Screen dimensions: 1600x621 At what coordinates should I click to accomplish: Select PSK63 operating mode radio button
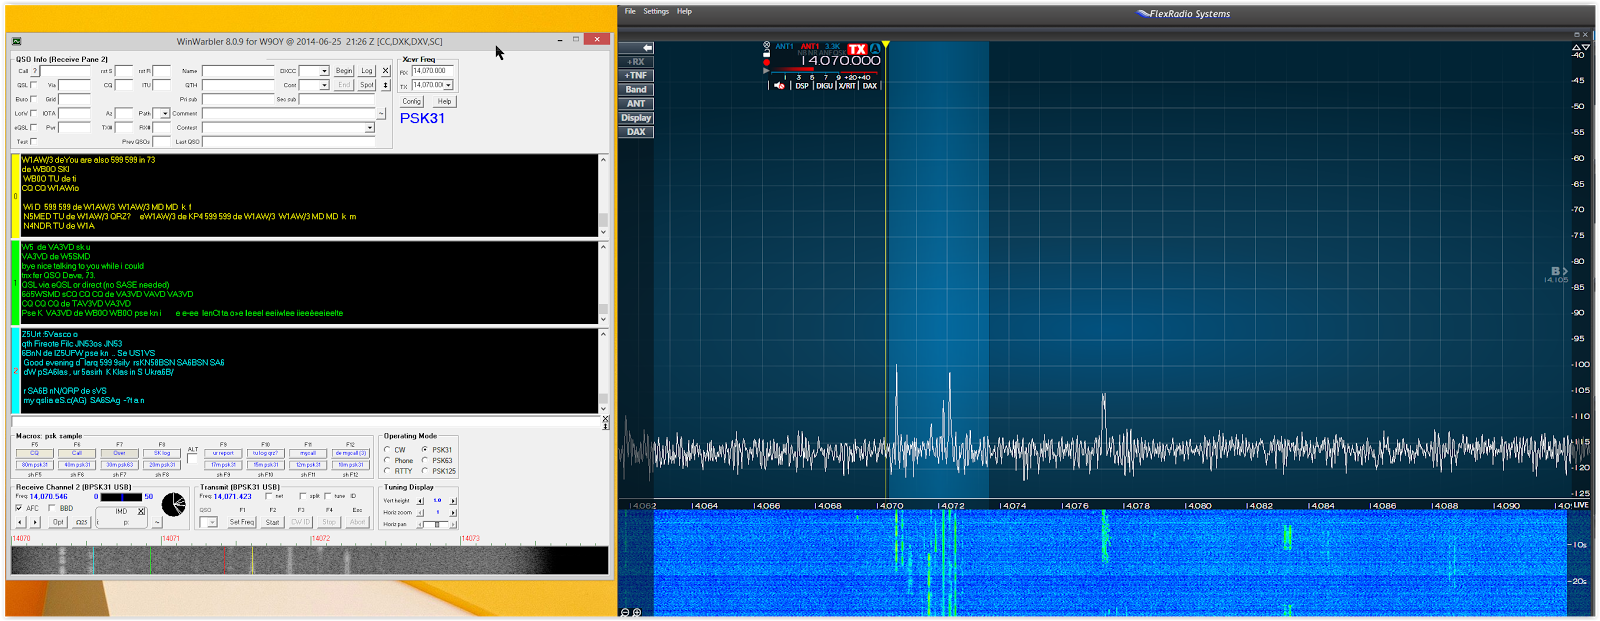click(425, 460)
